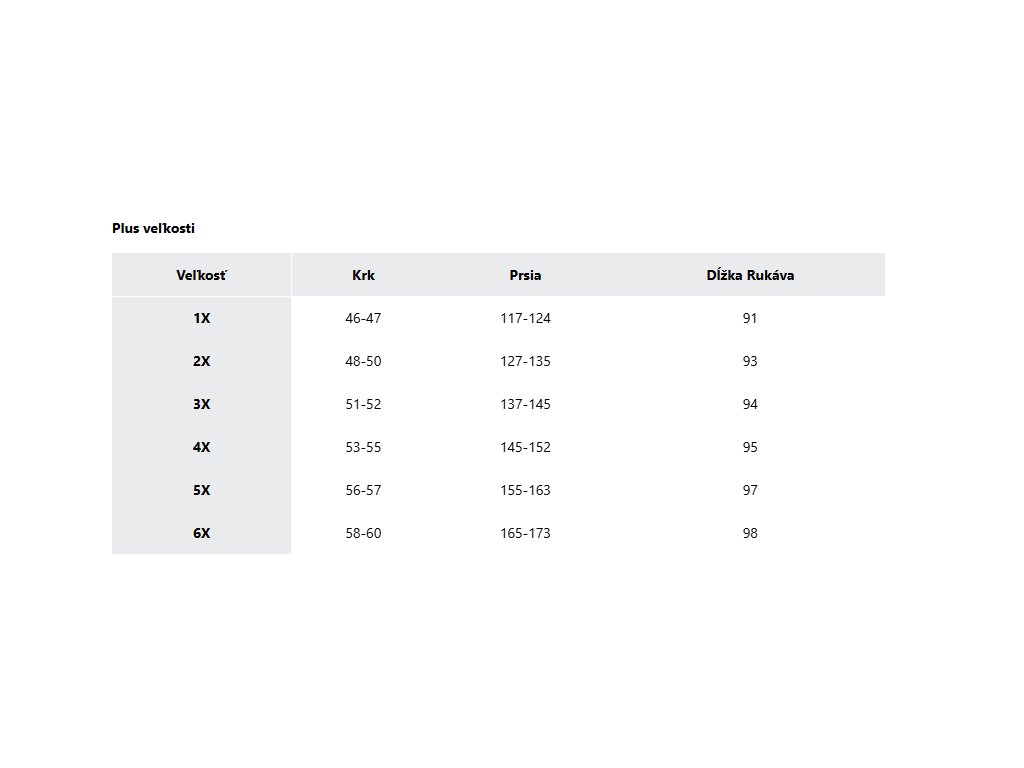Select sleeve length value 91
Screen dimensions: 1024x768
click(x=750, y=318)
